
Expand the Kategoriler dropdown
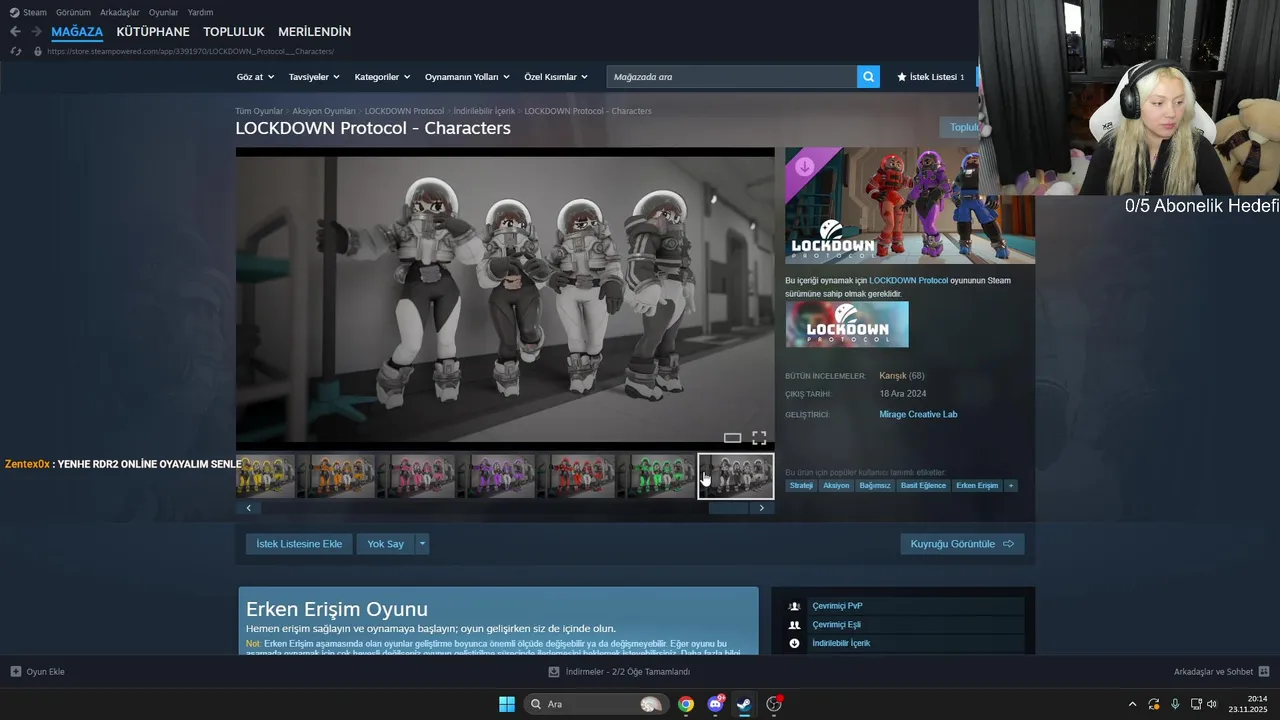[x=382, y=77]
